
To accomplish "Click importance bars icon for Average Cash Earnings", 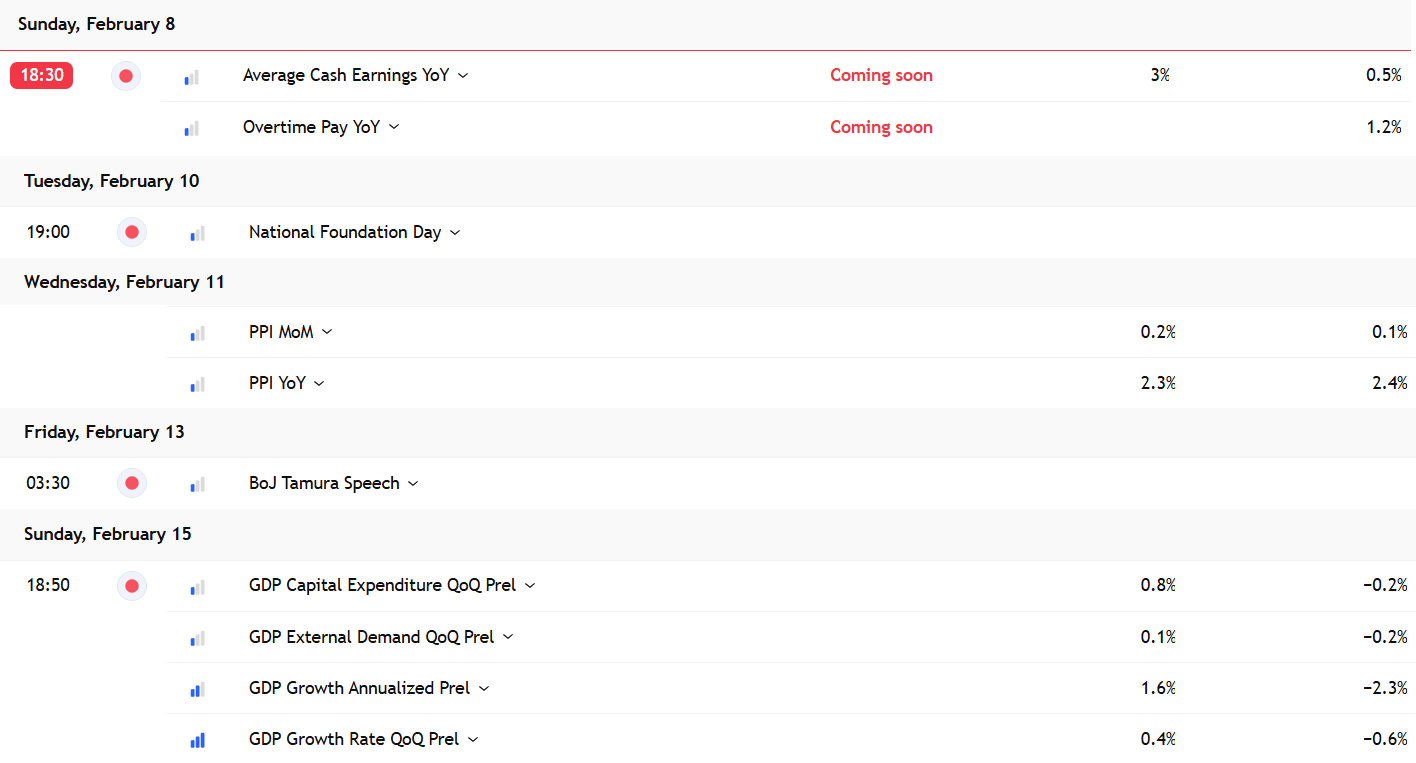I will pos(191,77).
